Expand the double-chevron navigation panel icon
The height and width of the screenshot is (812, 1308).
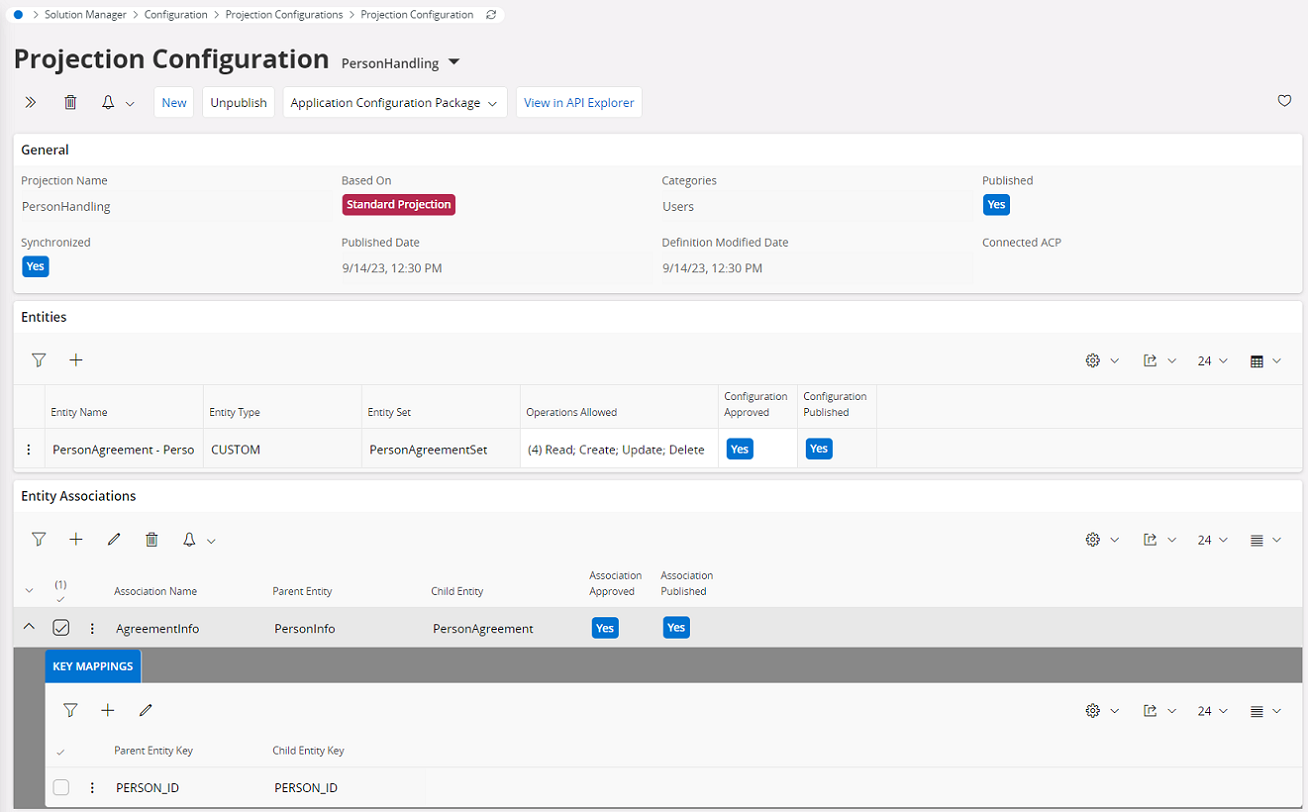pyautogui.click(x=30, y=102)
